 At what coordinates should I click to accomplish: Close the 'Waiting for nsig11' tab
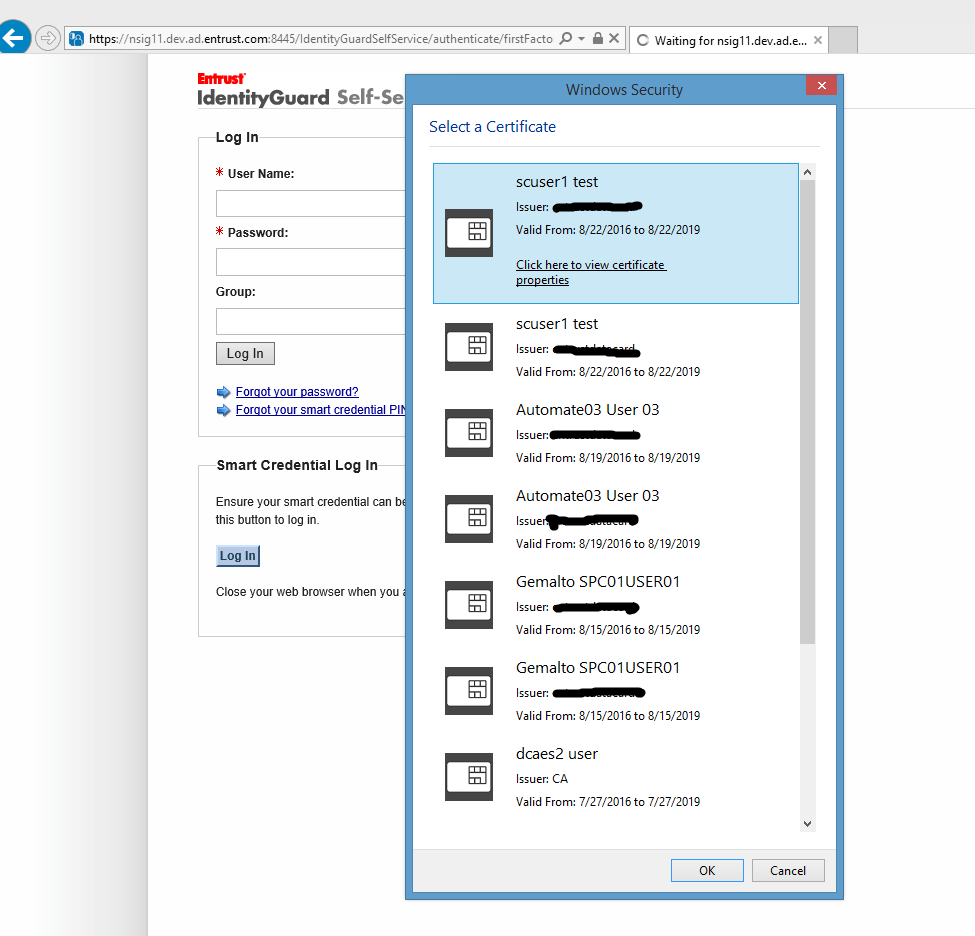pos(818,40)
